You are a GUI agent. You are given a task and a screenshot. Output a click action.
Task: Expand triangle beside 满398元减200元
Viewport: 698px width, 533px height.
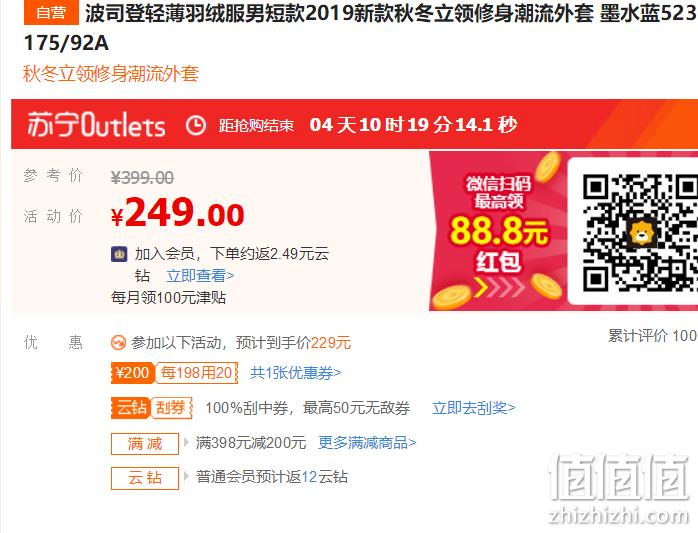point(187,442)
